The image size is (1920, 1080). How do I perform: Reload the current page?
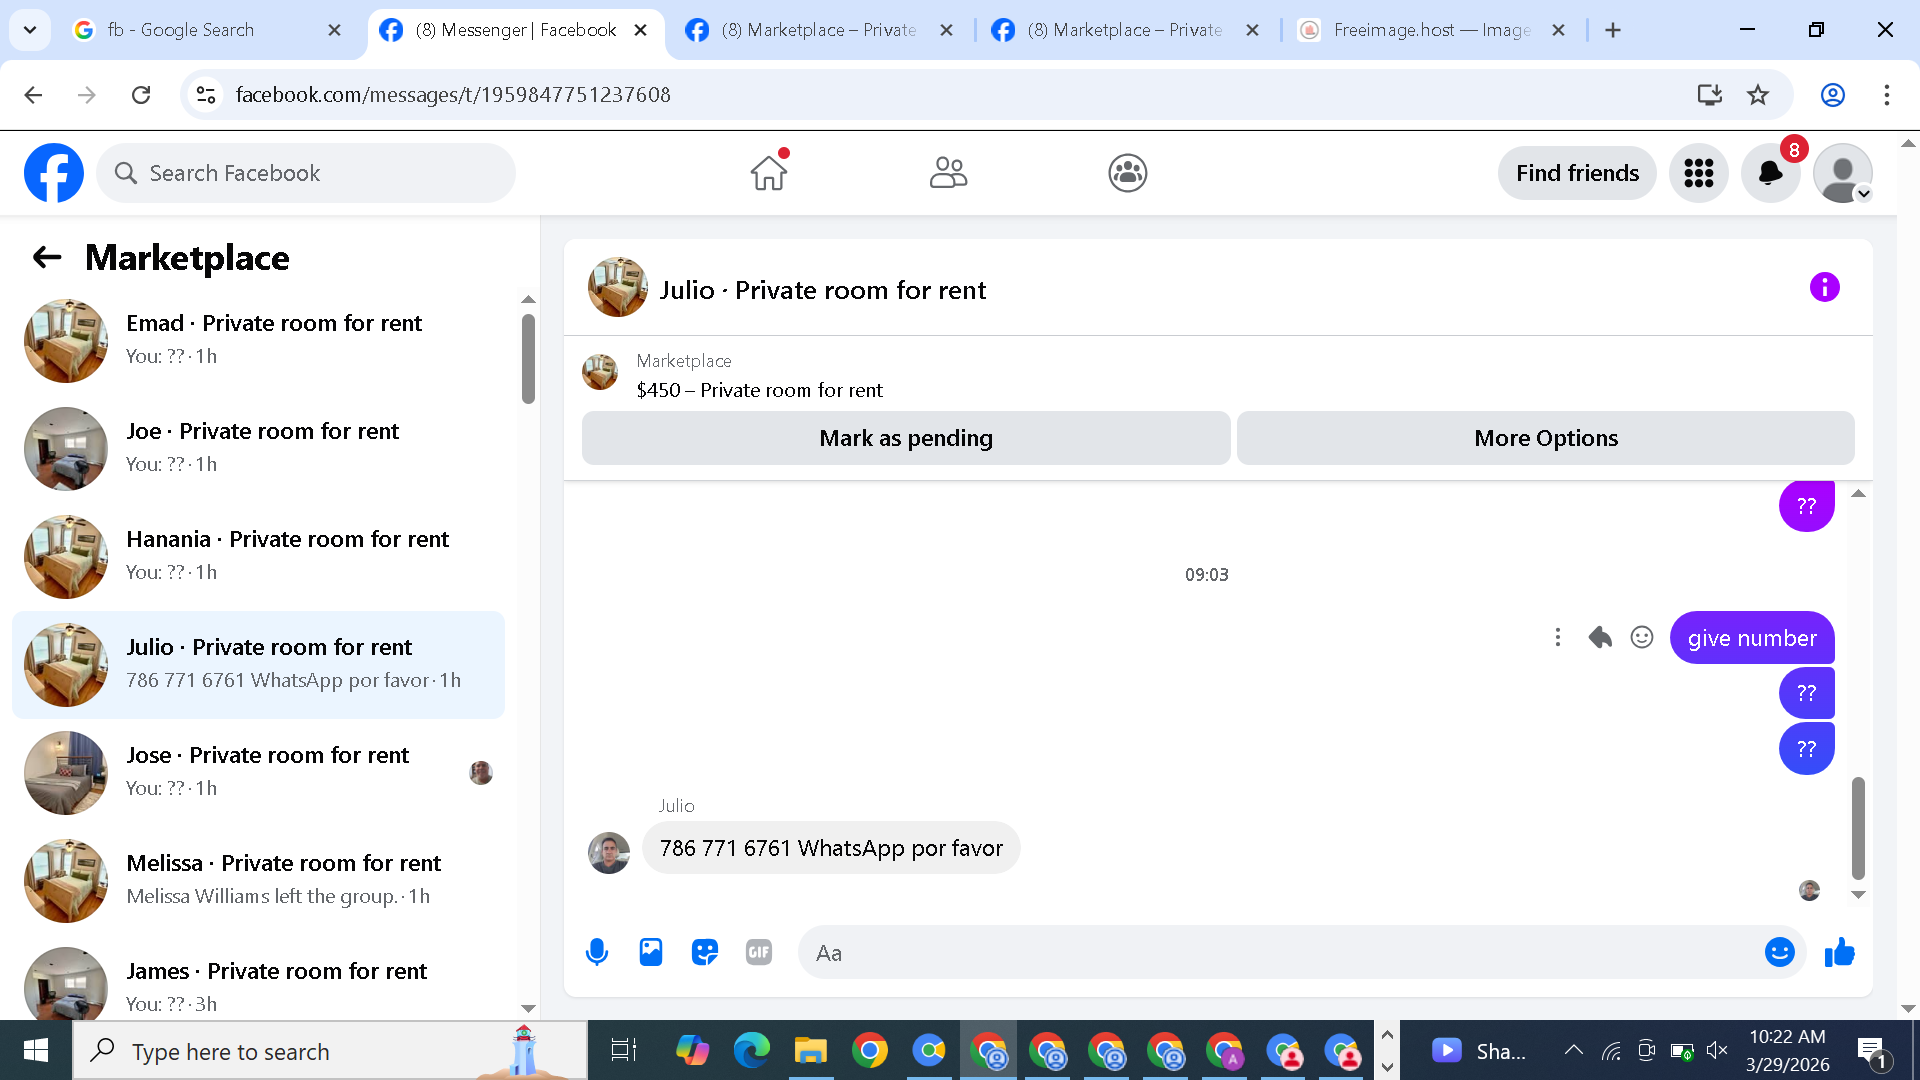point(141,95)
